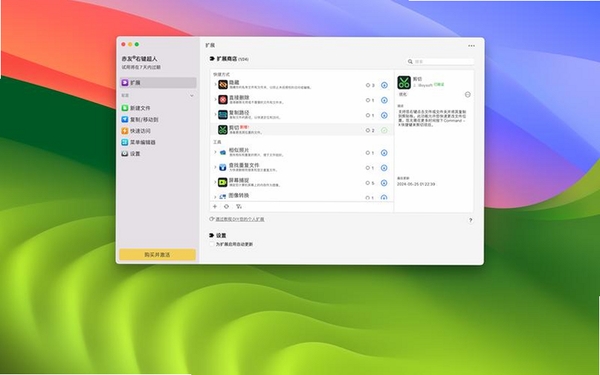This screenshot has height=375, width=600.
Task: Select the 剪切 scissors icon in list
Action: [x=223, y=130]
